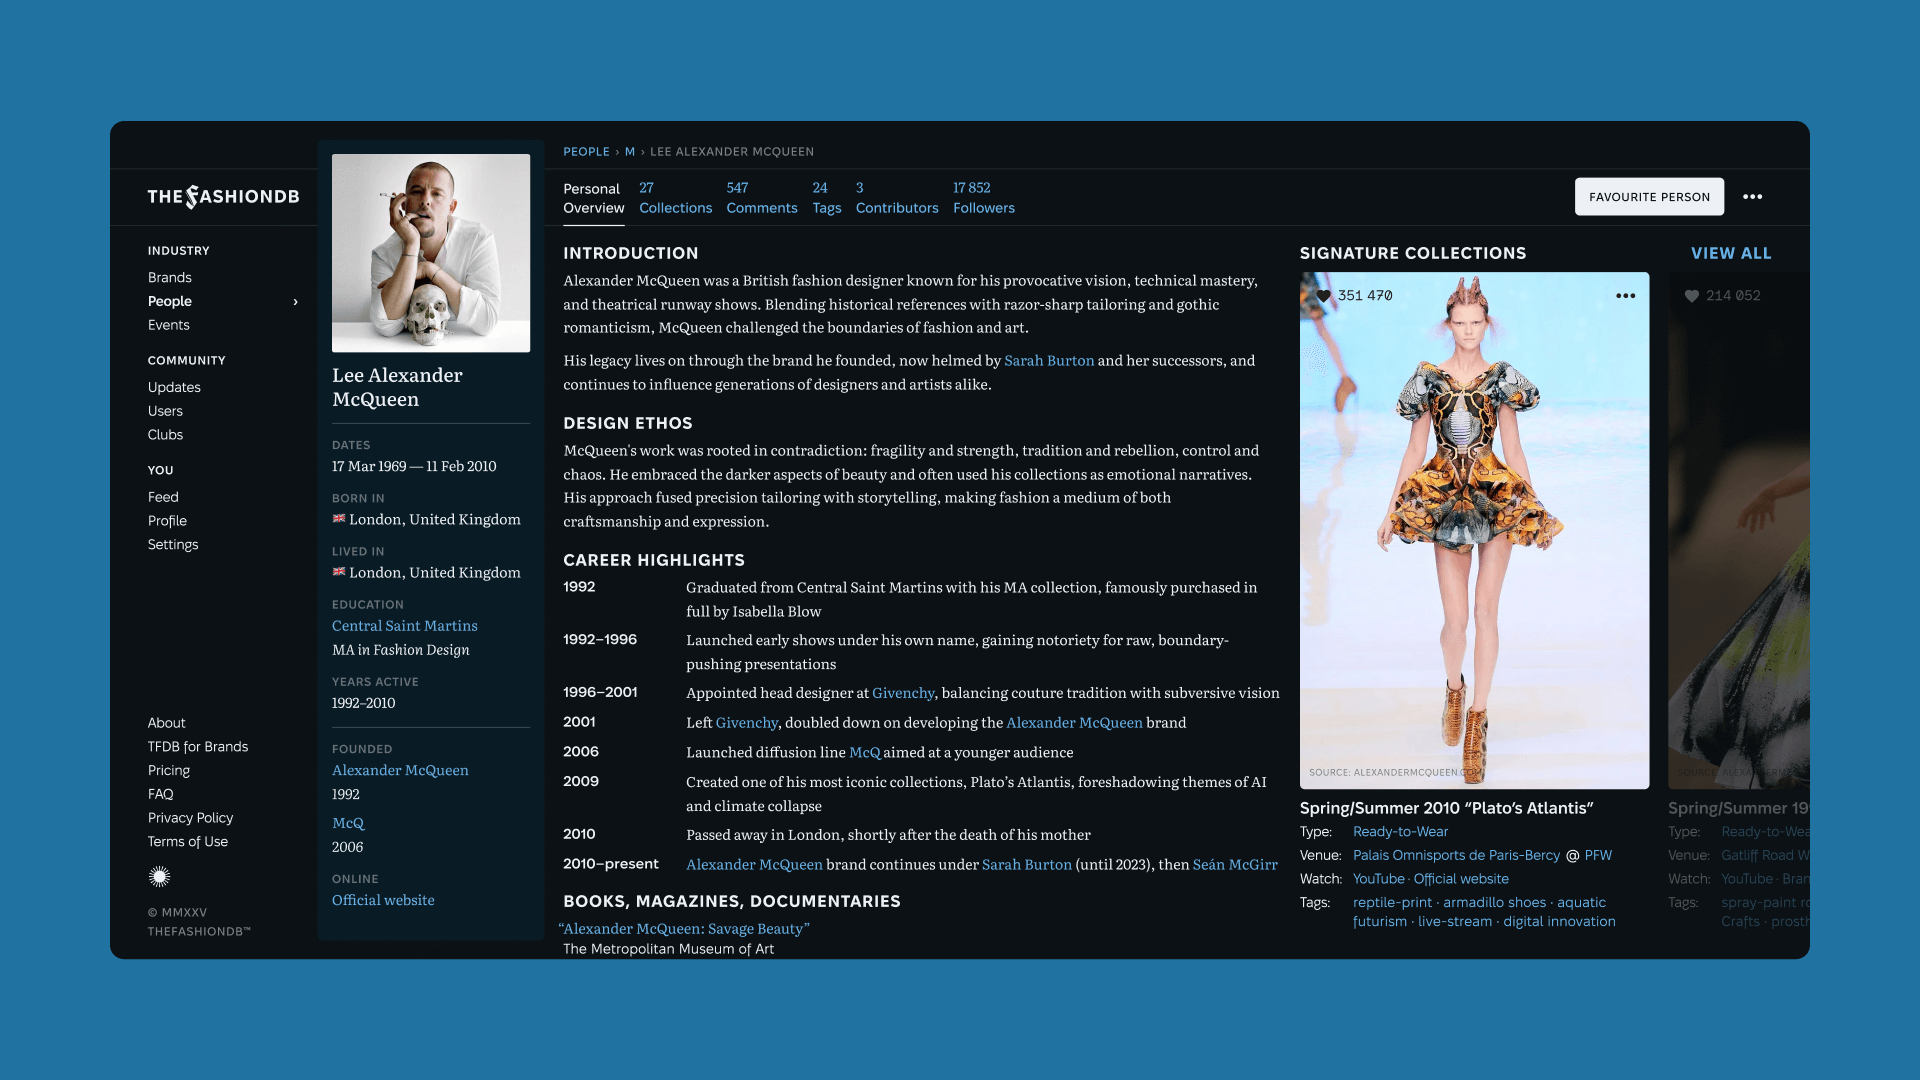
Task: Open the 27 Collections tab
Action: click(675, 198)
